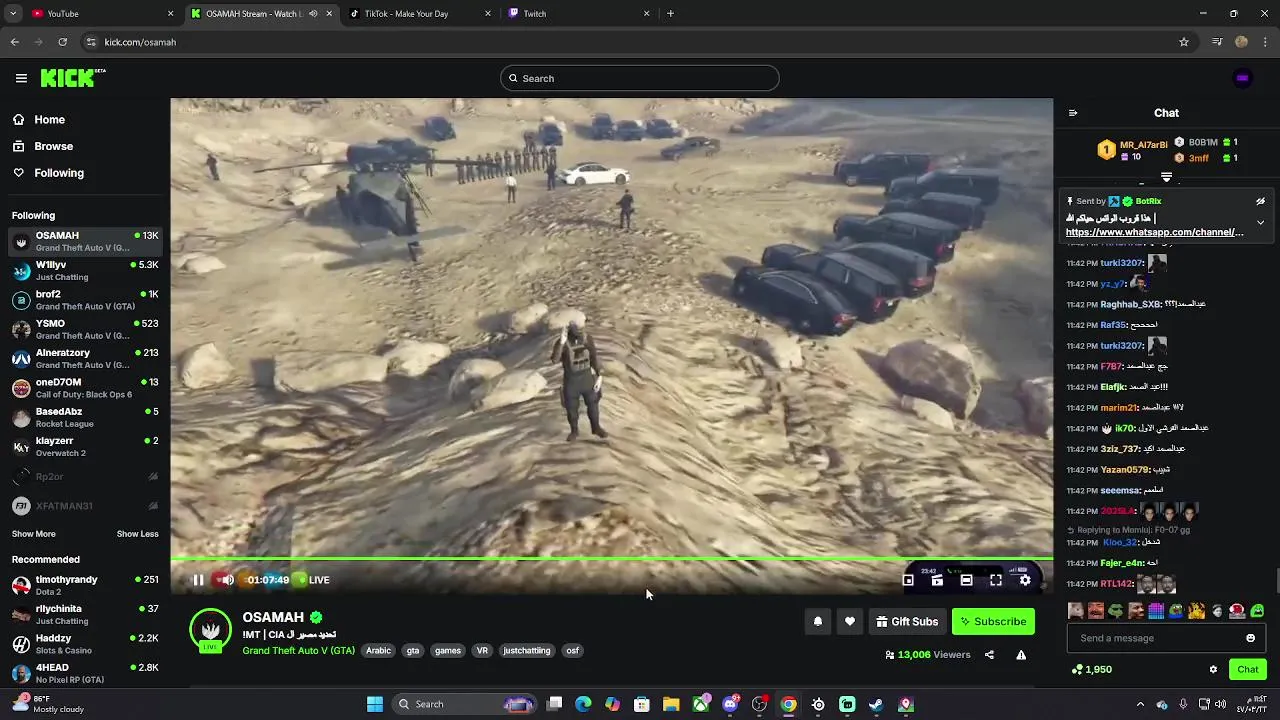
Task: Click Show More in following list
Action: click(x=34, y=534)
